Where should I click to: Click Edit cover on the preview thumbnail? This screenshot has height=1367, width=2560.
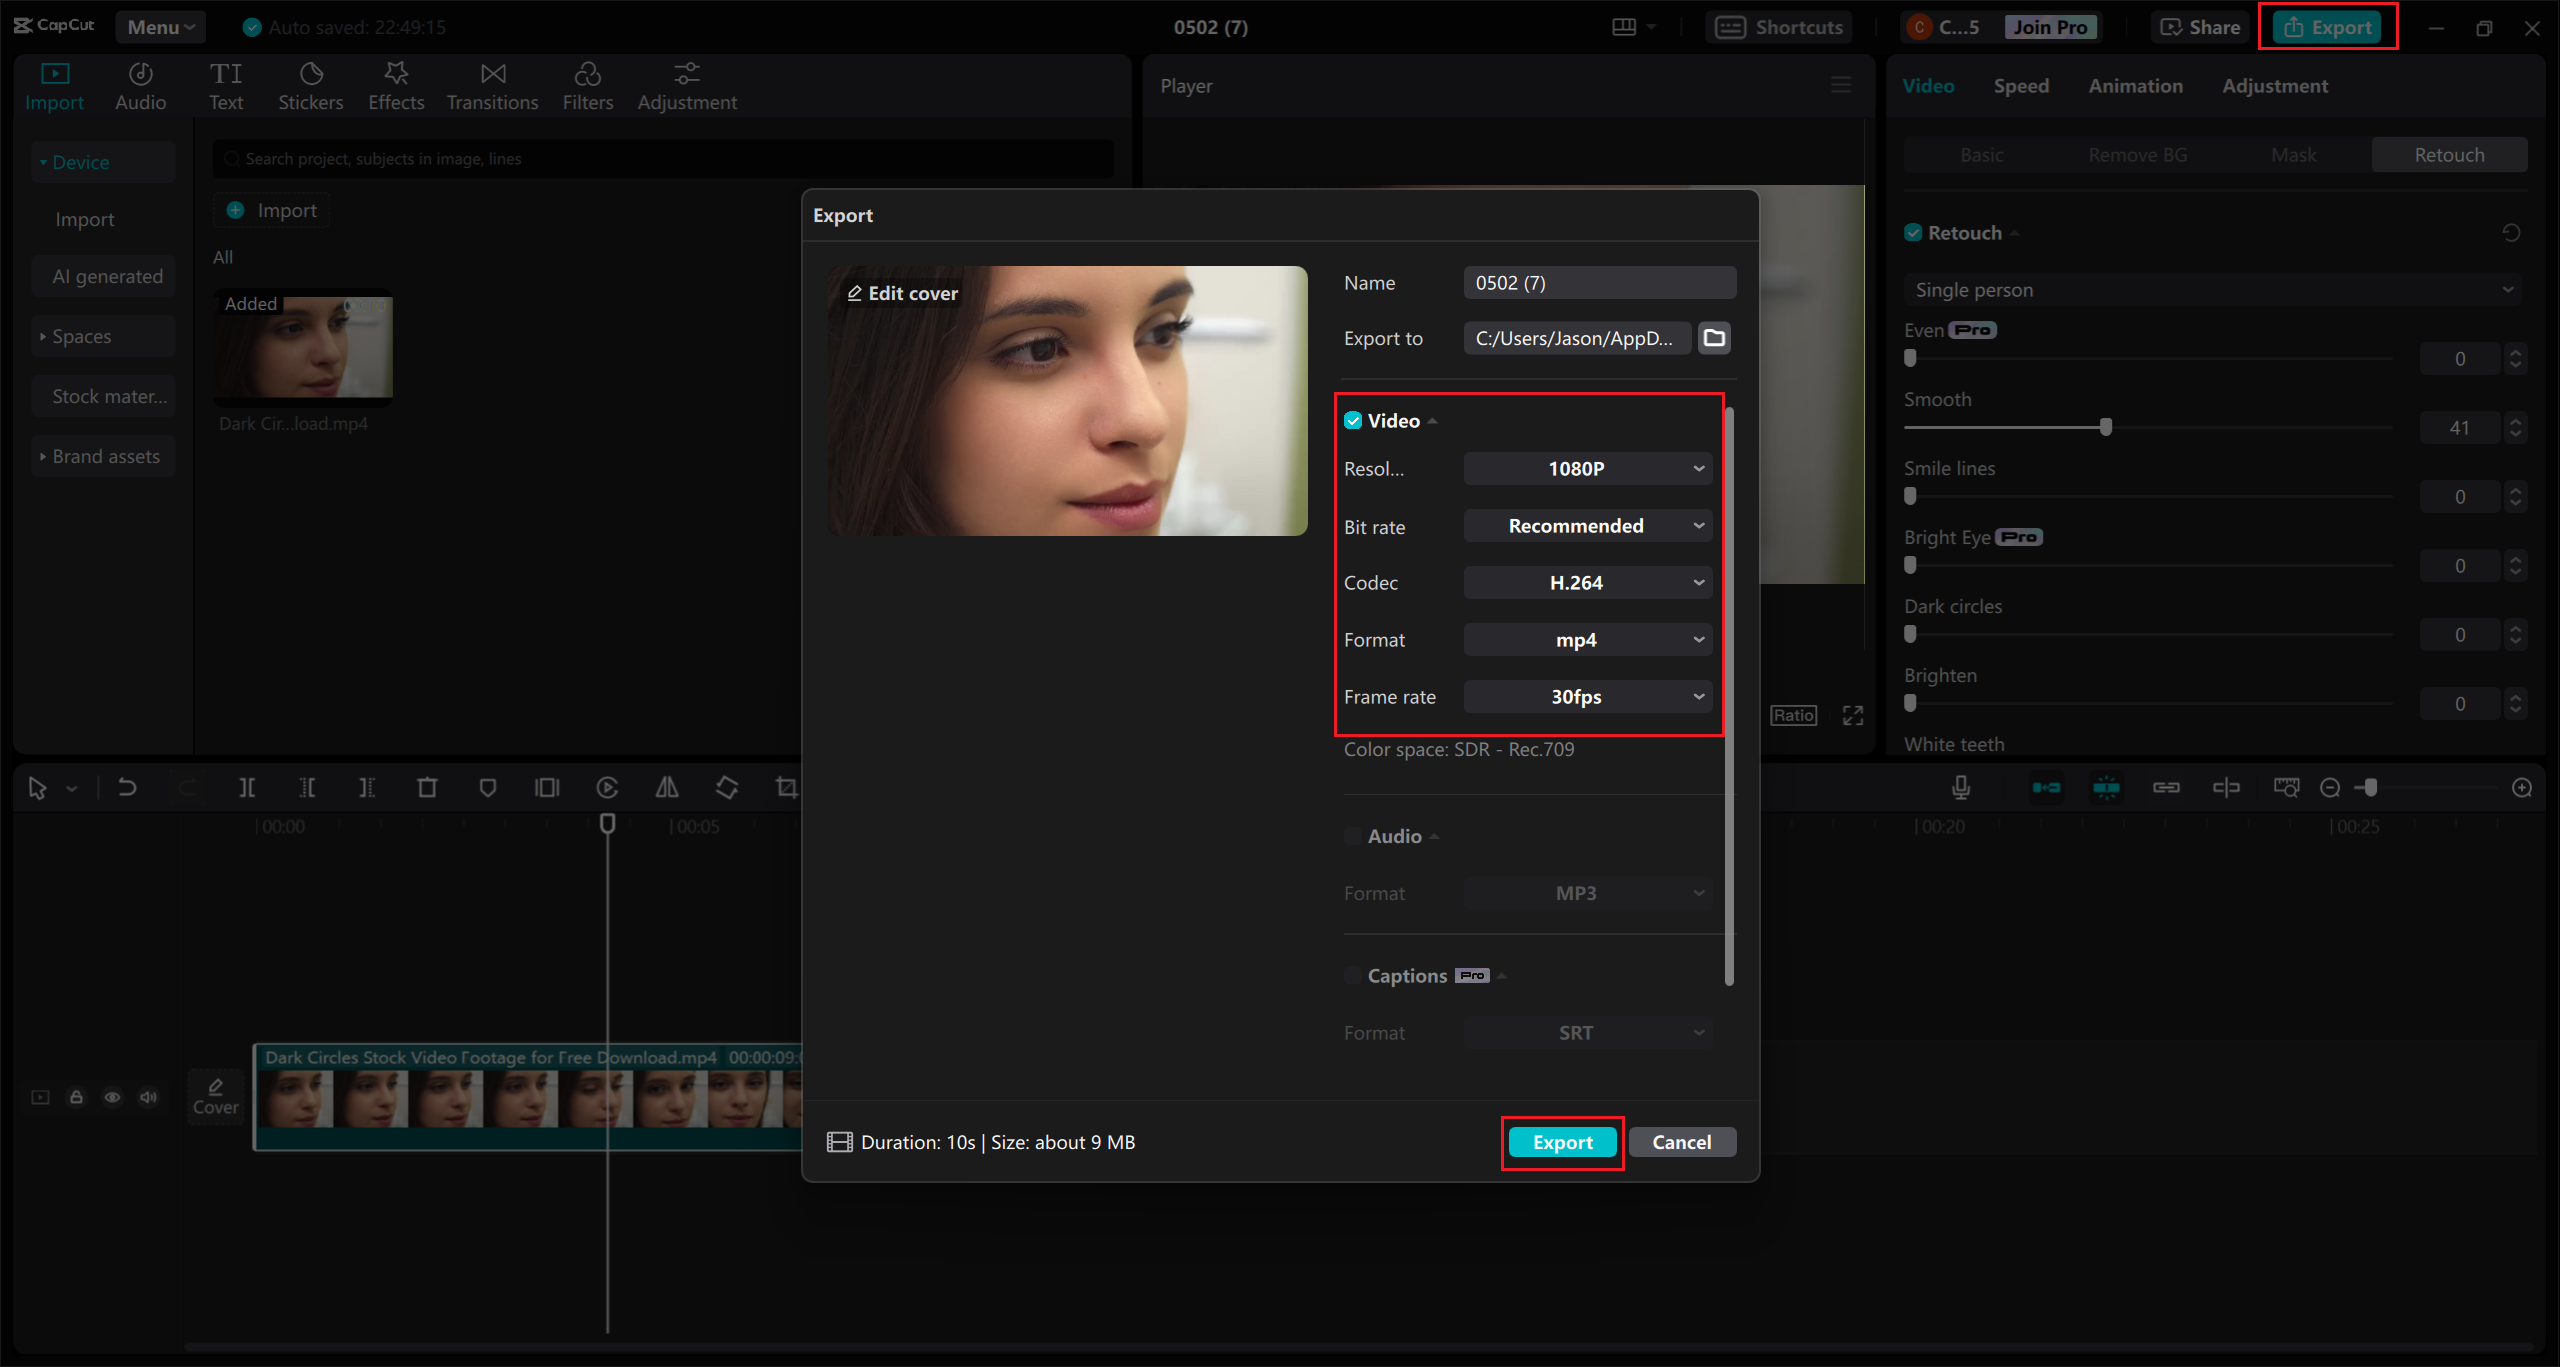pos(903,293)
